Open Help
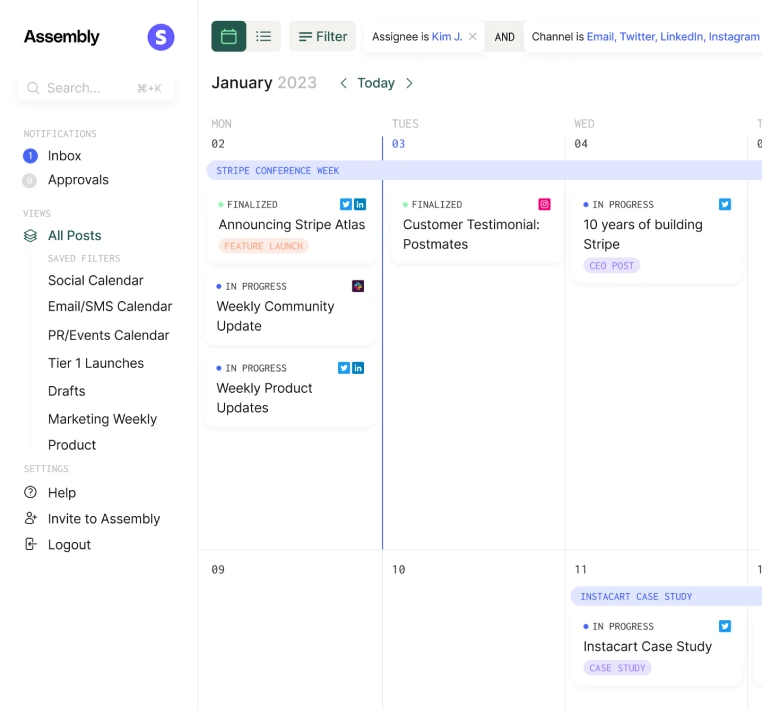This screenshot has width=762, height=710. (62, 493)
